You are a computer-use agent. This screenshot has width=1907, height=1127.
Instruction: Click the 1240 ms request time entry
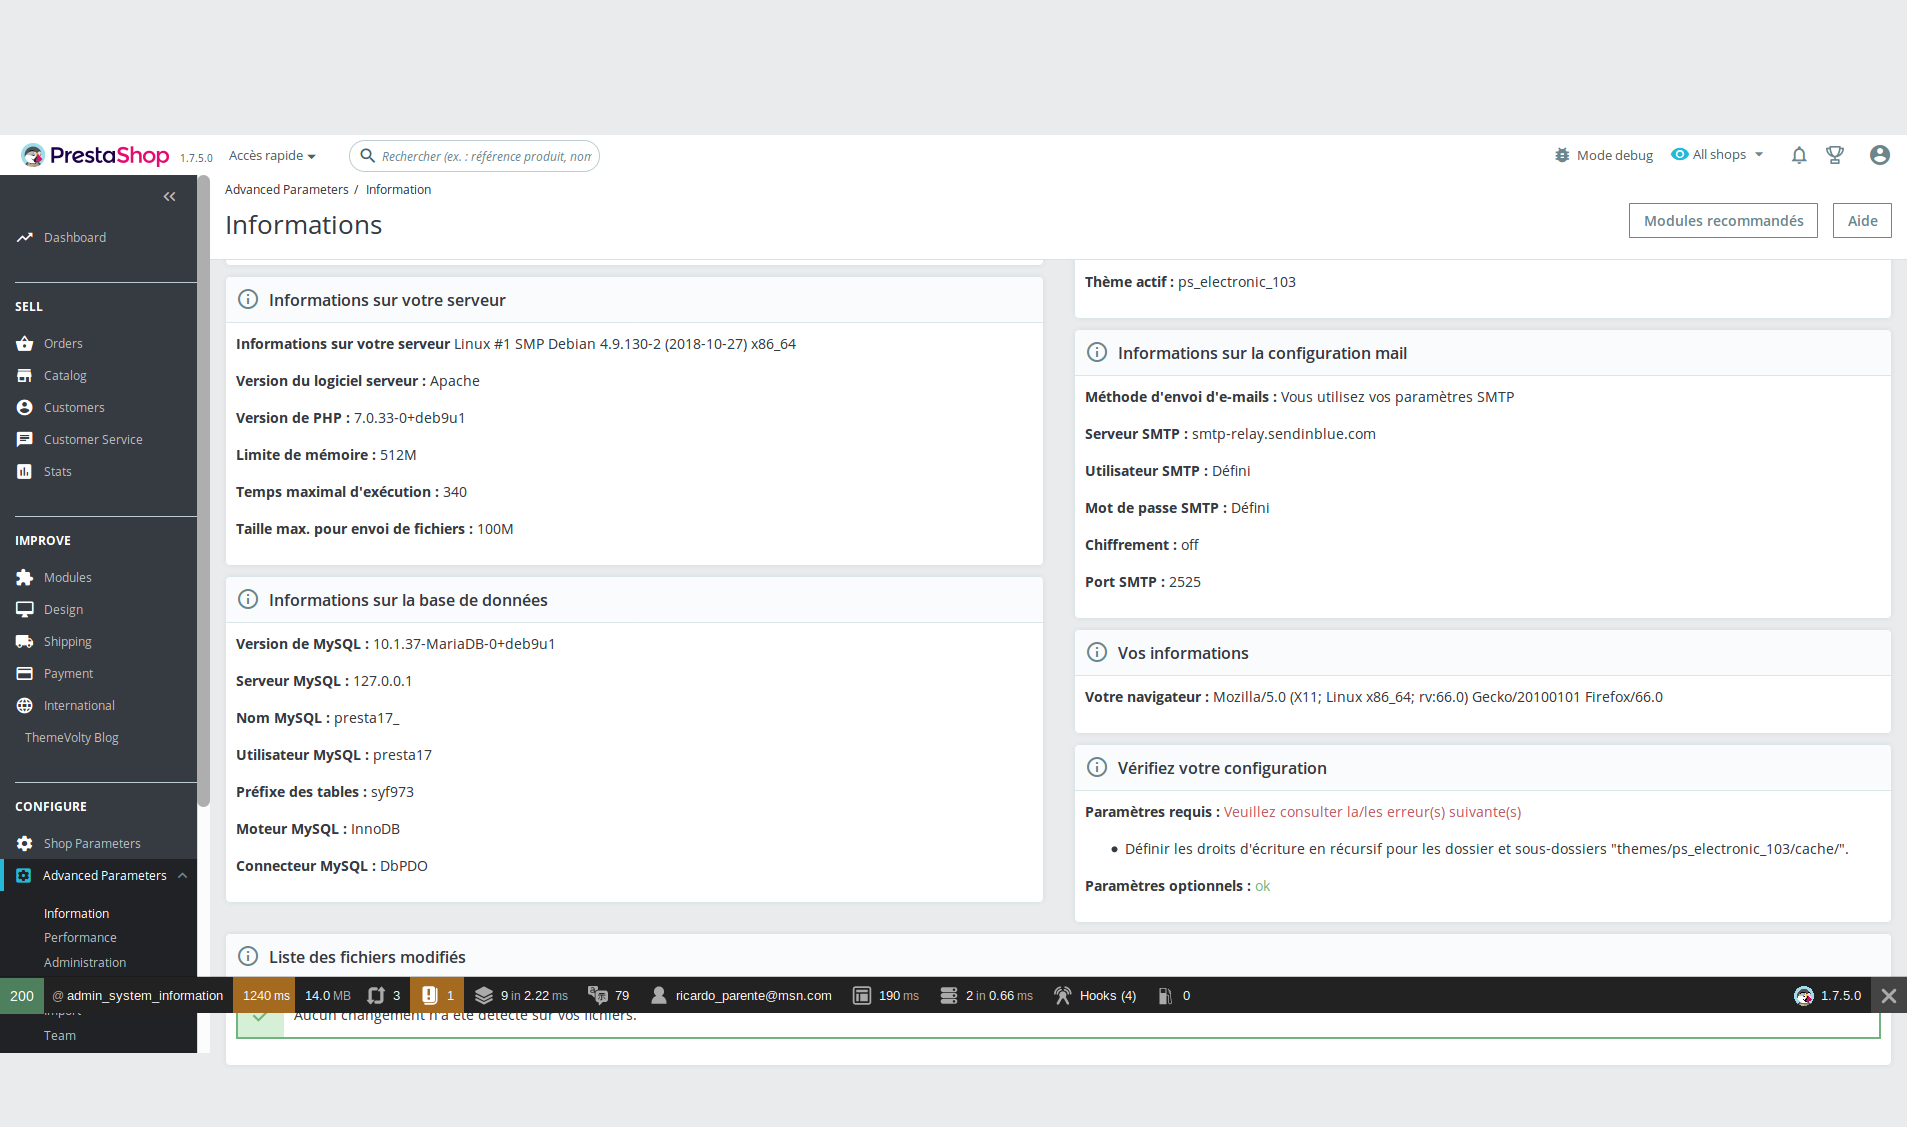[x=265, y=995]
